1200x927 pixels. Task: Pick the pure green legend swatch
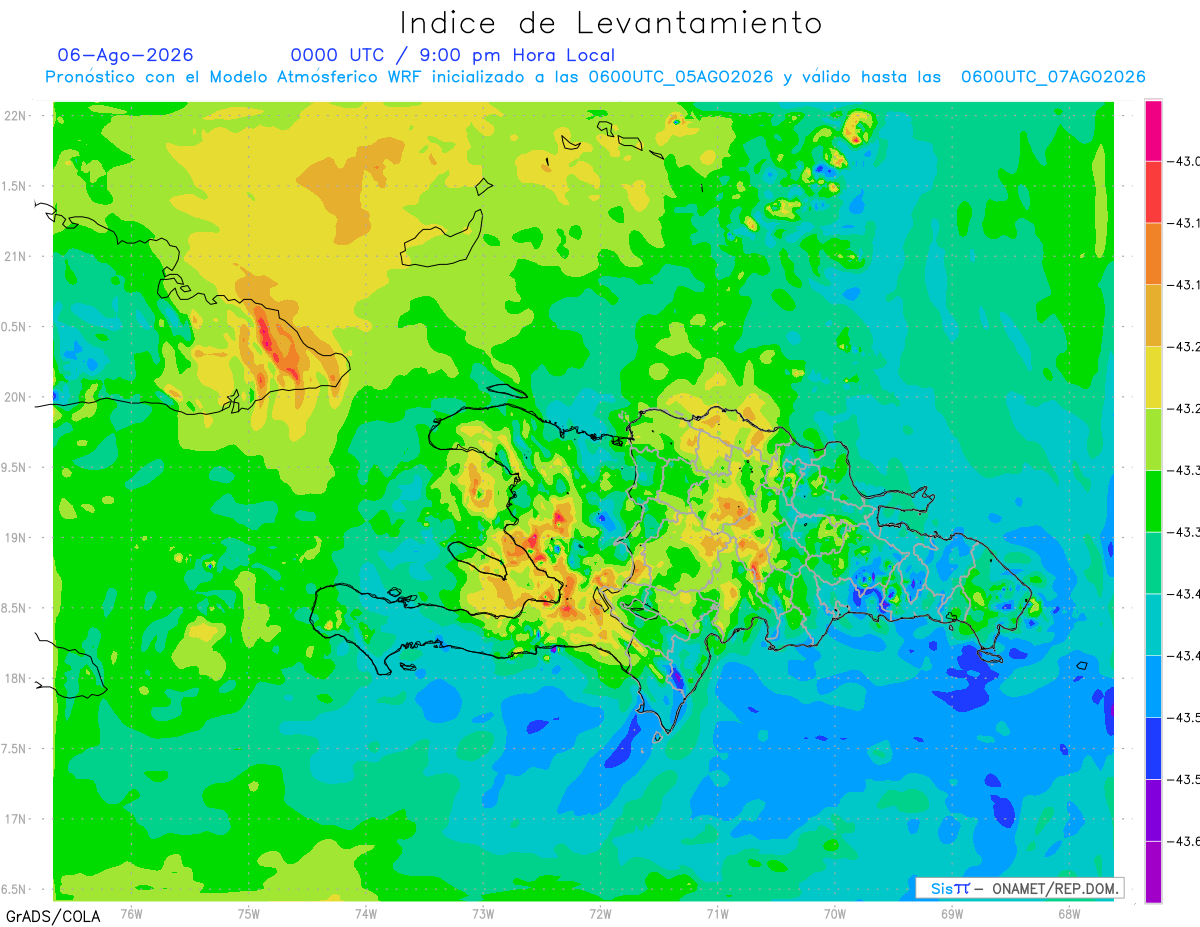point(1153,501)
